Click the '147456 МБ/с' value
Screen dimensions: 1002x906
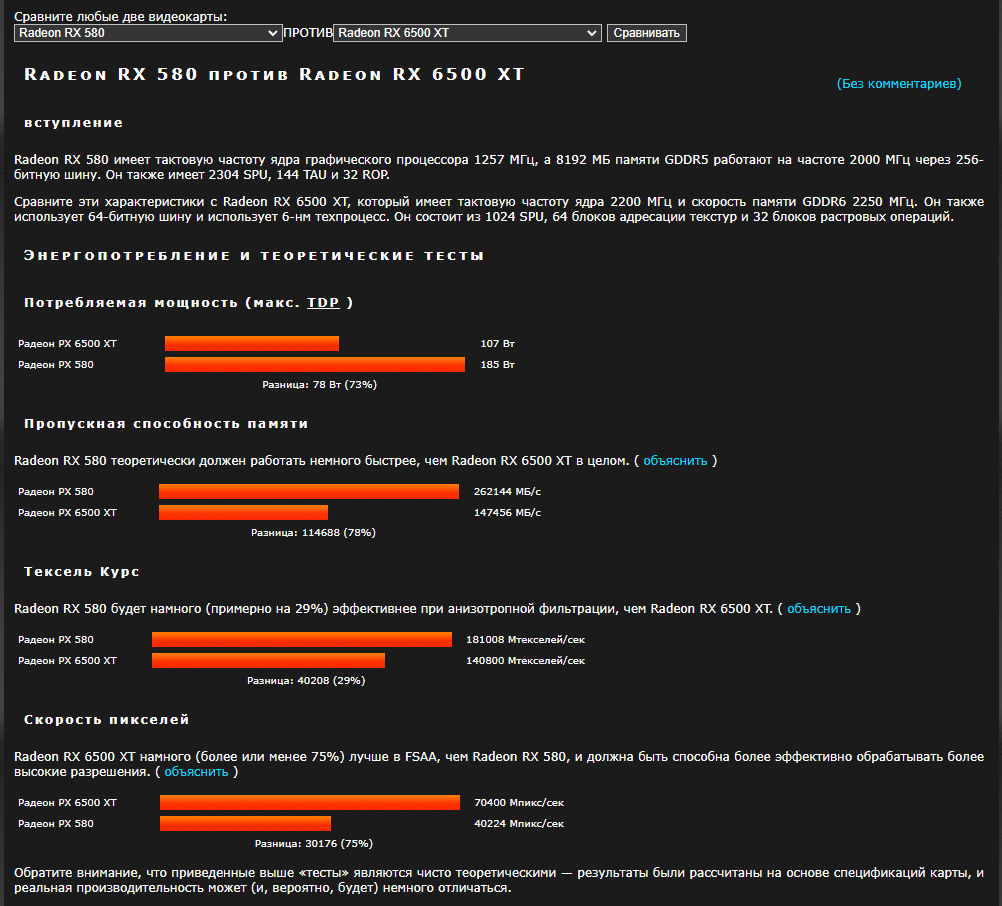coord(507,513)
